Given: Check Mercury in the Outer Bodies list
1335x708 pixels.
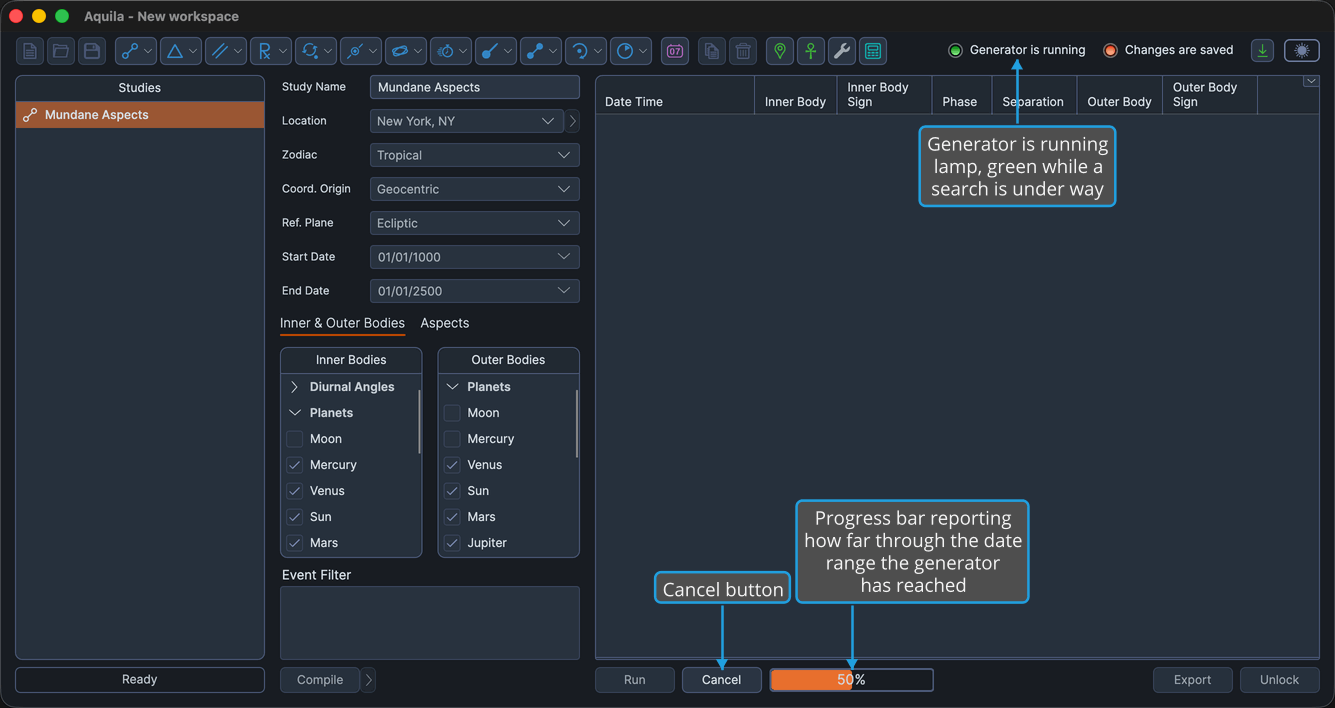Looking at the screenshot, I should [x=452, y=439].
